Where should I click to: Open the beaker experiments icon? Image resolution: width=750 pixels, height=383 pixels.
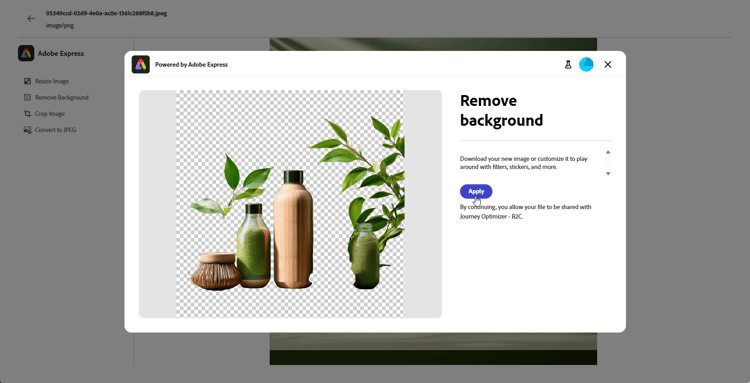(568, 65)
